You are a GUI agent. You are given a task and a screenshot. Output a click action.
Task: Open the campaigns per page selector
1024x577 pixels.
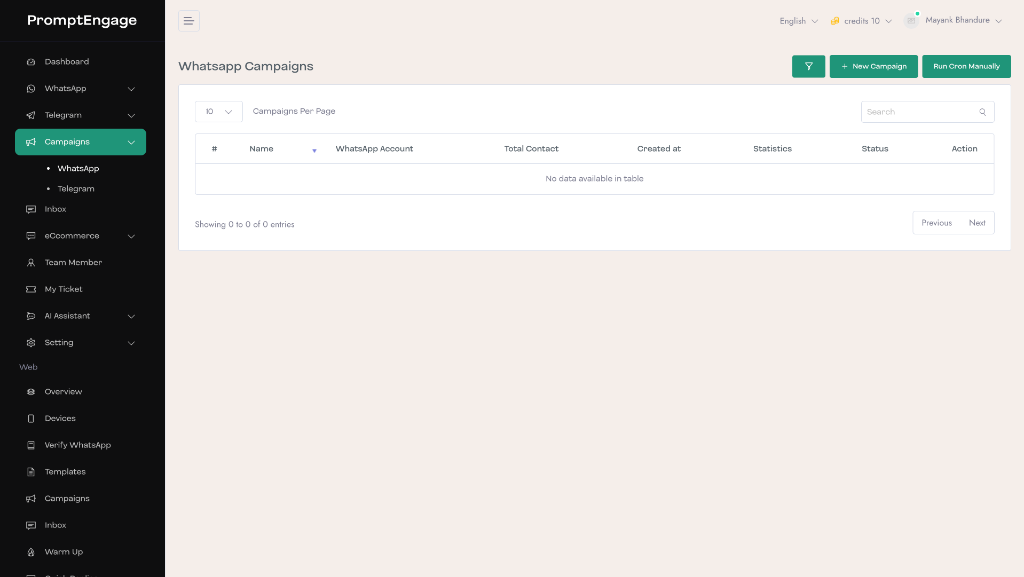pyautogui.click(x=219, y=112)
